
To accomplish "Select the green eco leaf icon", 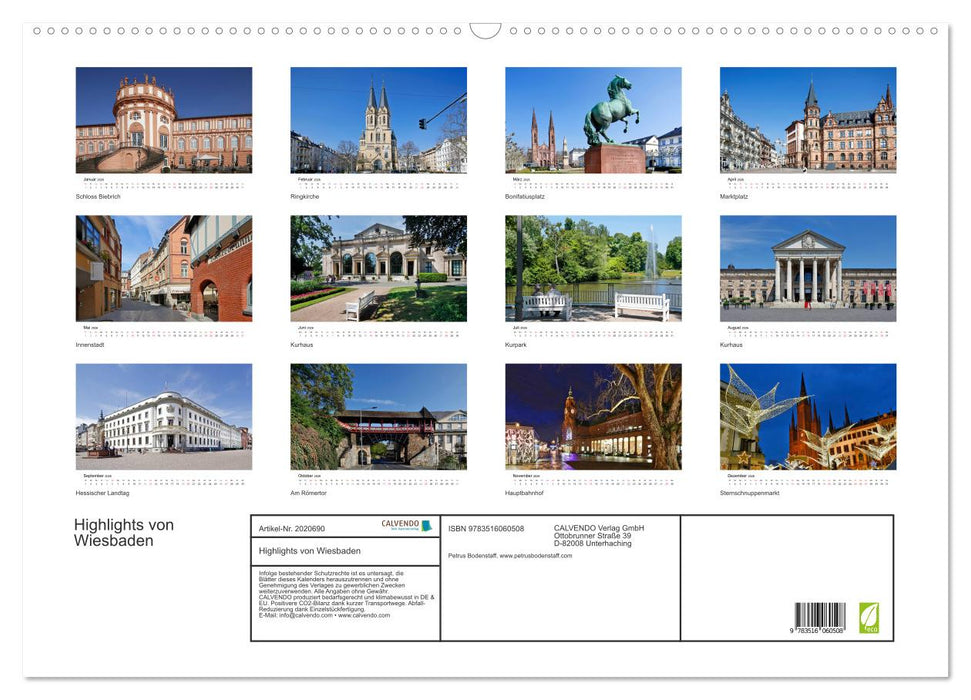I will (x=870, y=617).
